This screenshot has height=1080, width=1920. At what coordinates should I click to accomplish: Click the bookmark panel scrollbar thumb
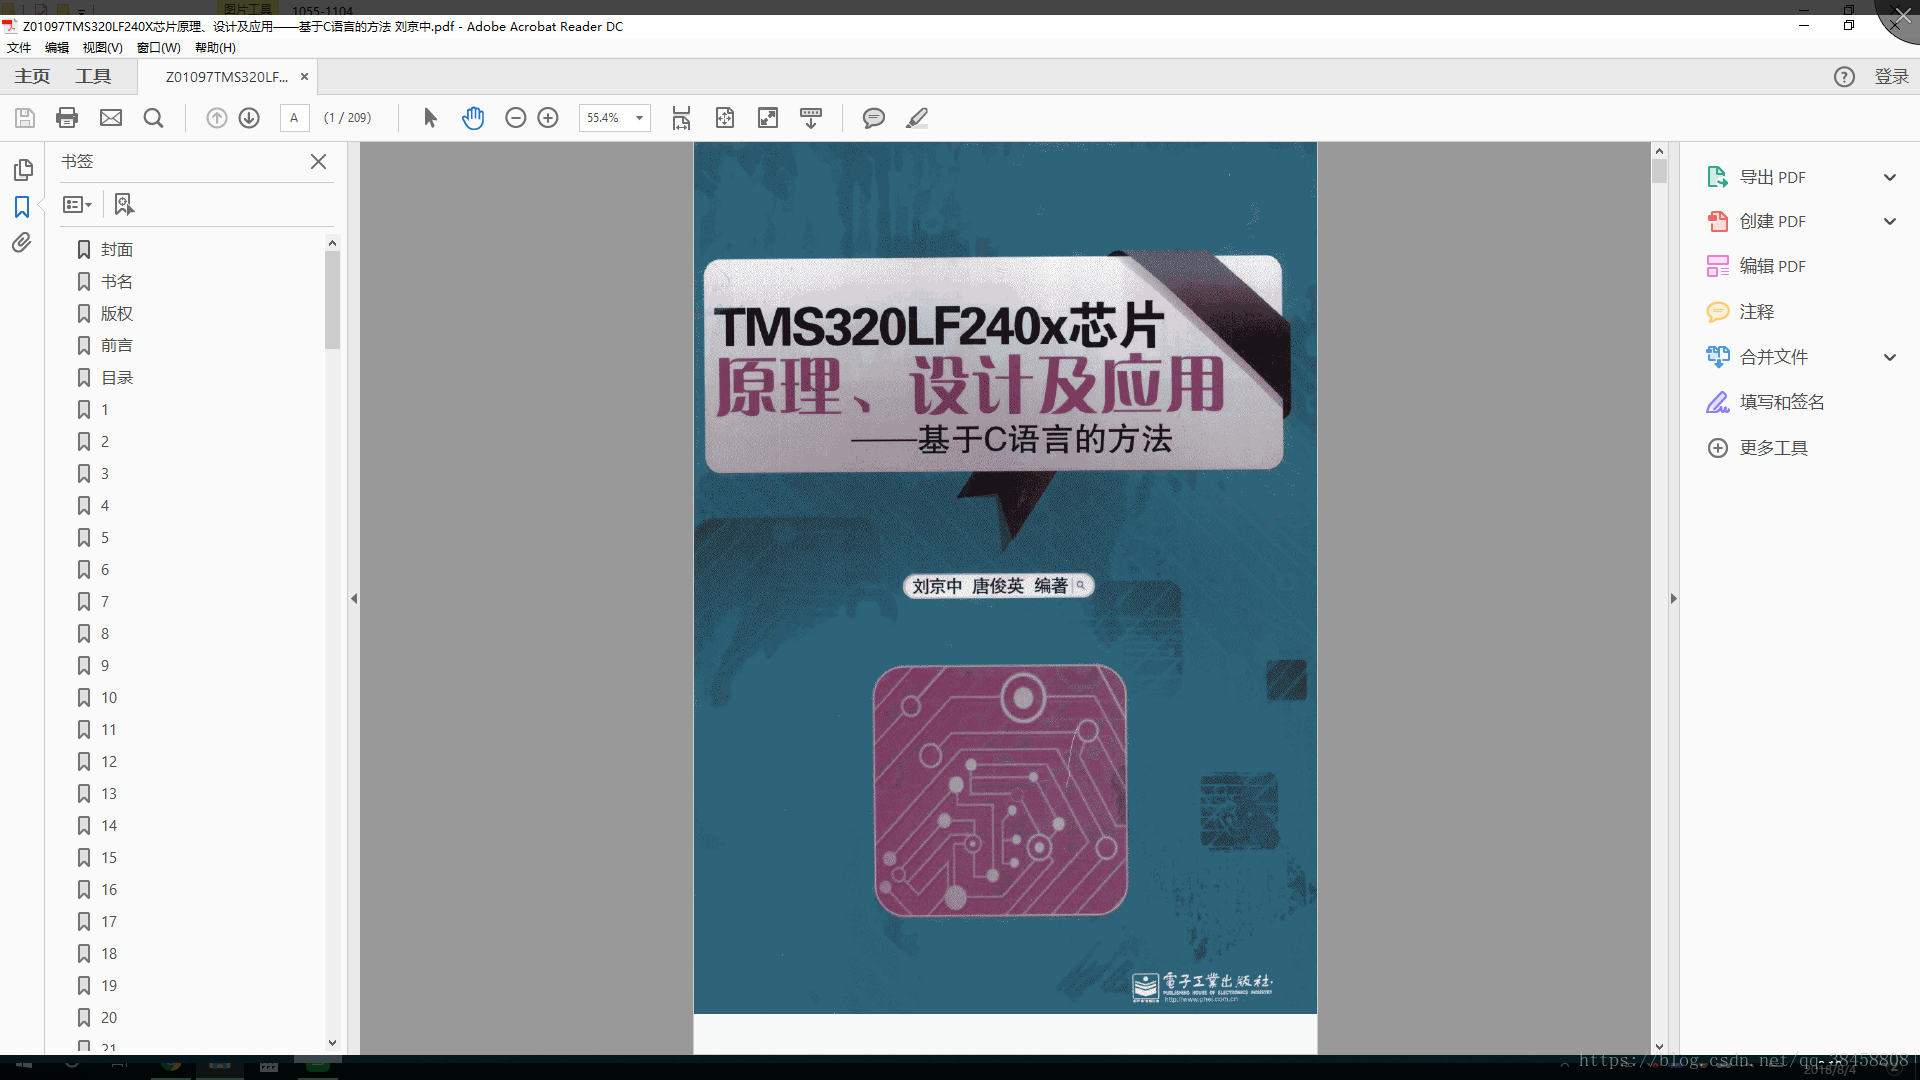pos(332,300)
